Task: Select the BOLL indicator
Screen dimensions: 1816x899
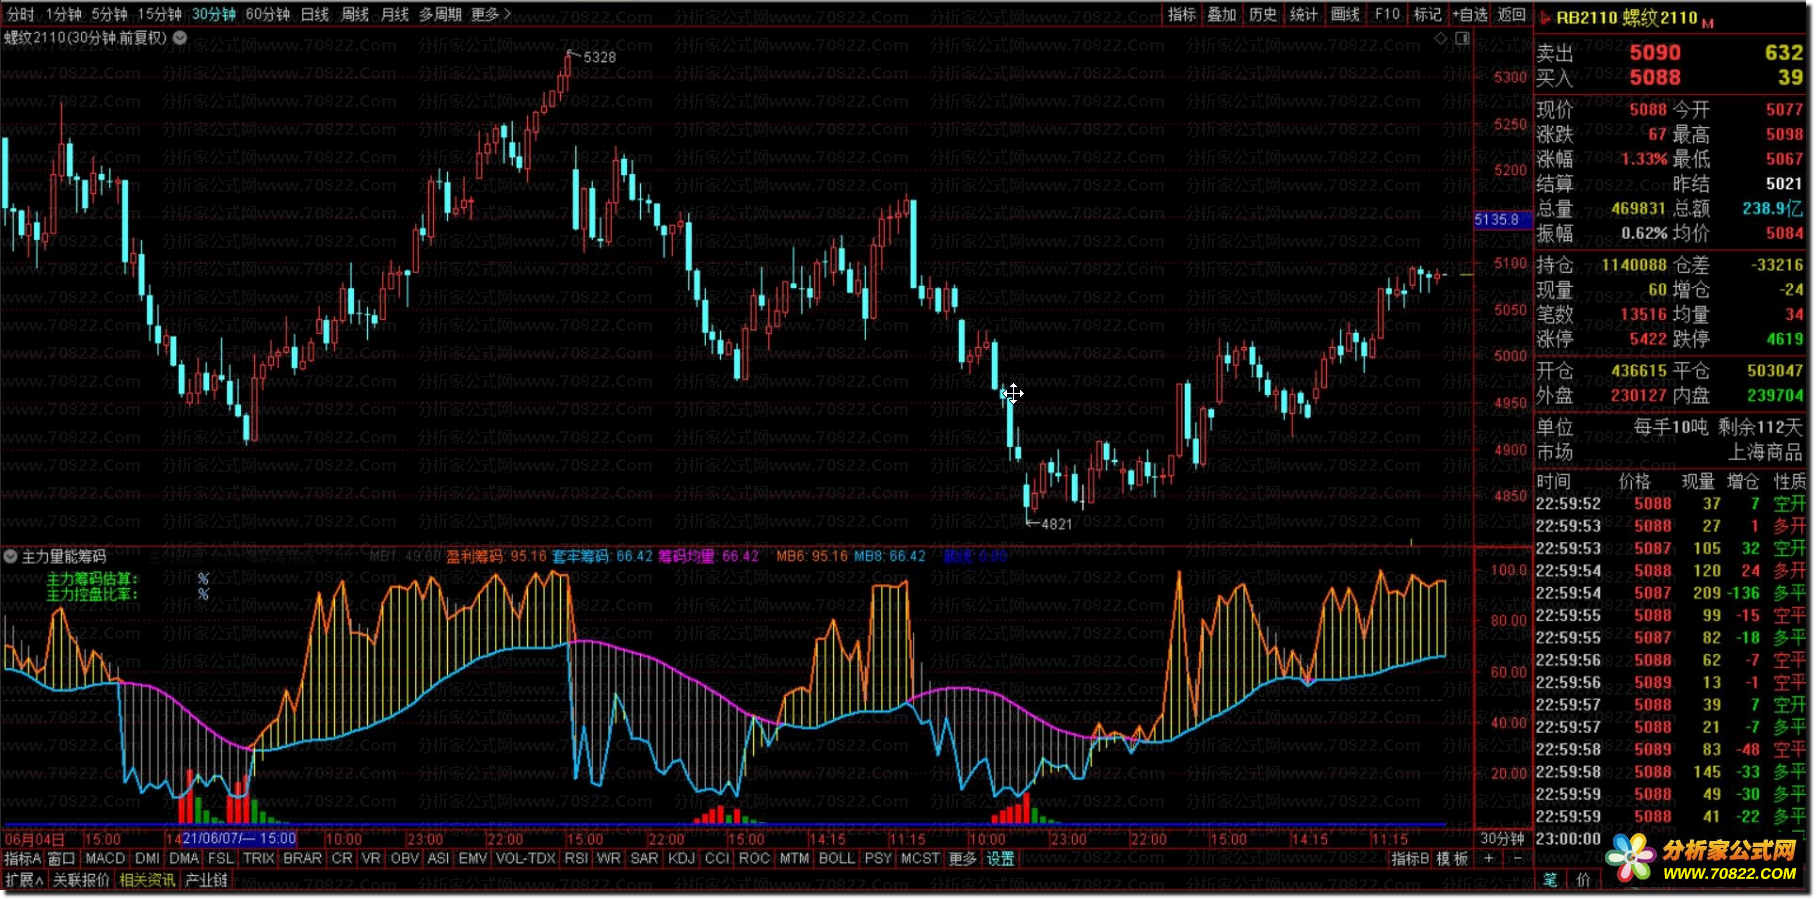Action: tap(837, 859)
